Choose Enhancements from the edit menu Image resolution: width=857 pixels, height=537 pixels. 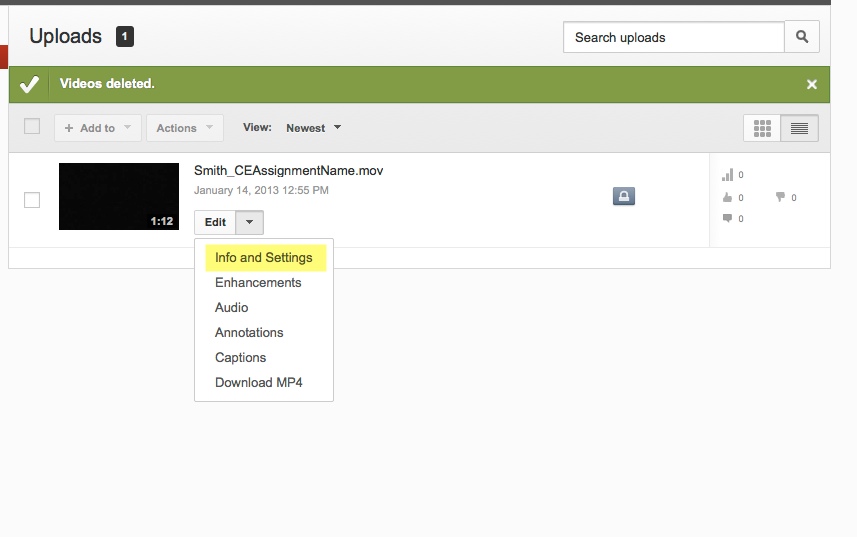tap(258, 283)
